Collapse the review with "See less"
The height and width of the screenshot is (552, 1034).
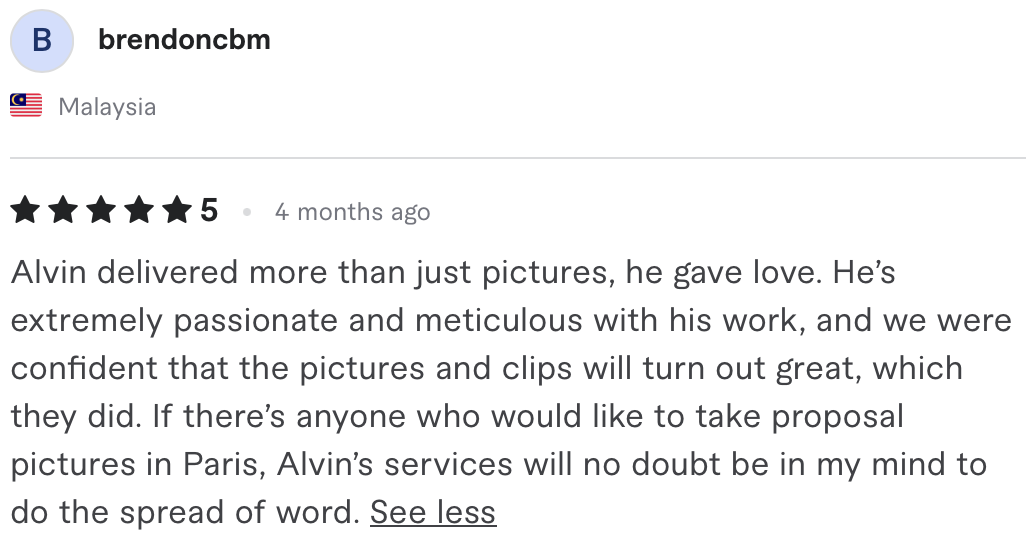tap(433, 512)
